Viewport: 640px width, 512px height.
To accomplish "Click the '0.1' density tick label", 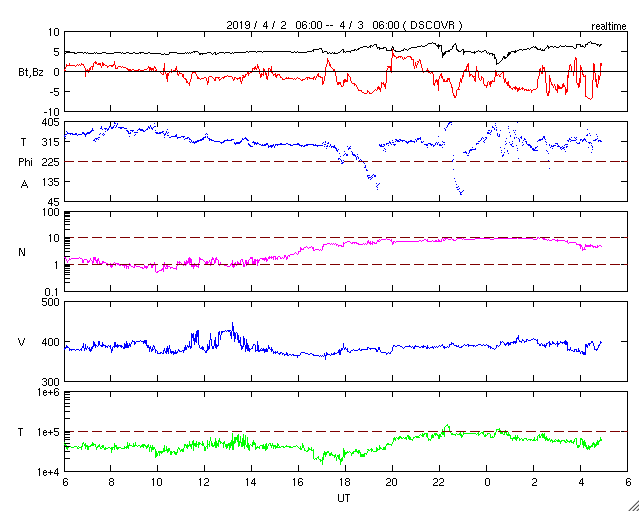I will click(x=54, y=292).
